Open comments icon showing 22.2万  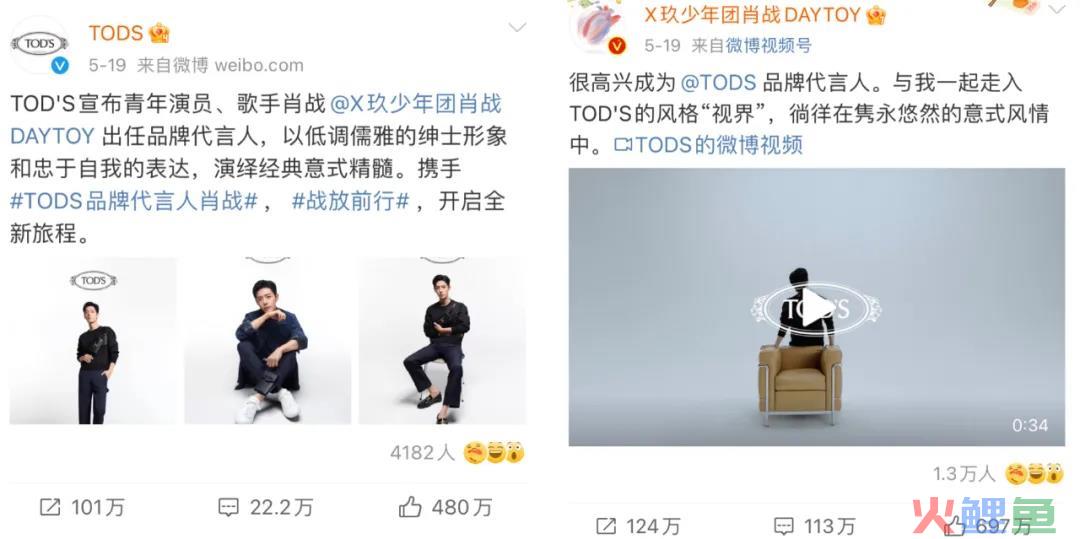click(x=228, y=508)
